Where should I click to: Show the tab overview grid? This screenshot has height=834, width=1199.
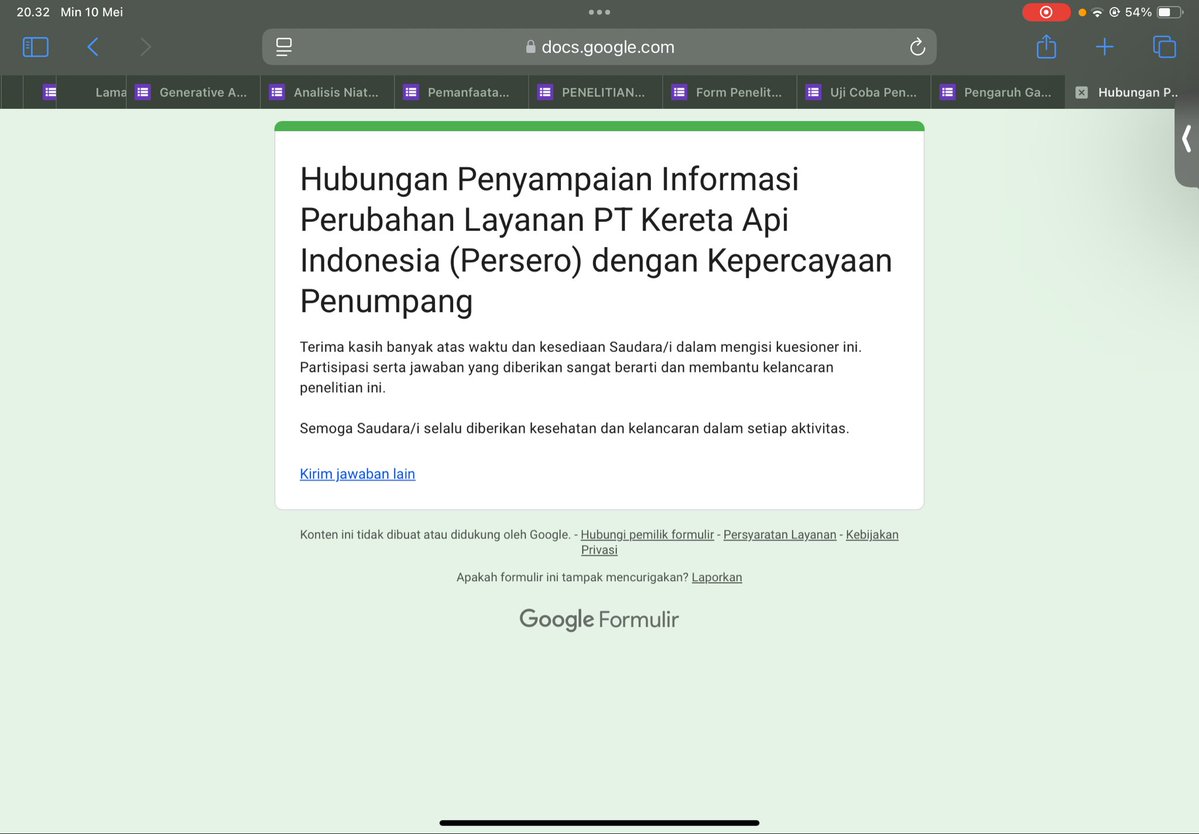(x=1164, y=47)
